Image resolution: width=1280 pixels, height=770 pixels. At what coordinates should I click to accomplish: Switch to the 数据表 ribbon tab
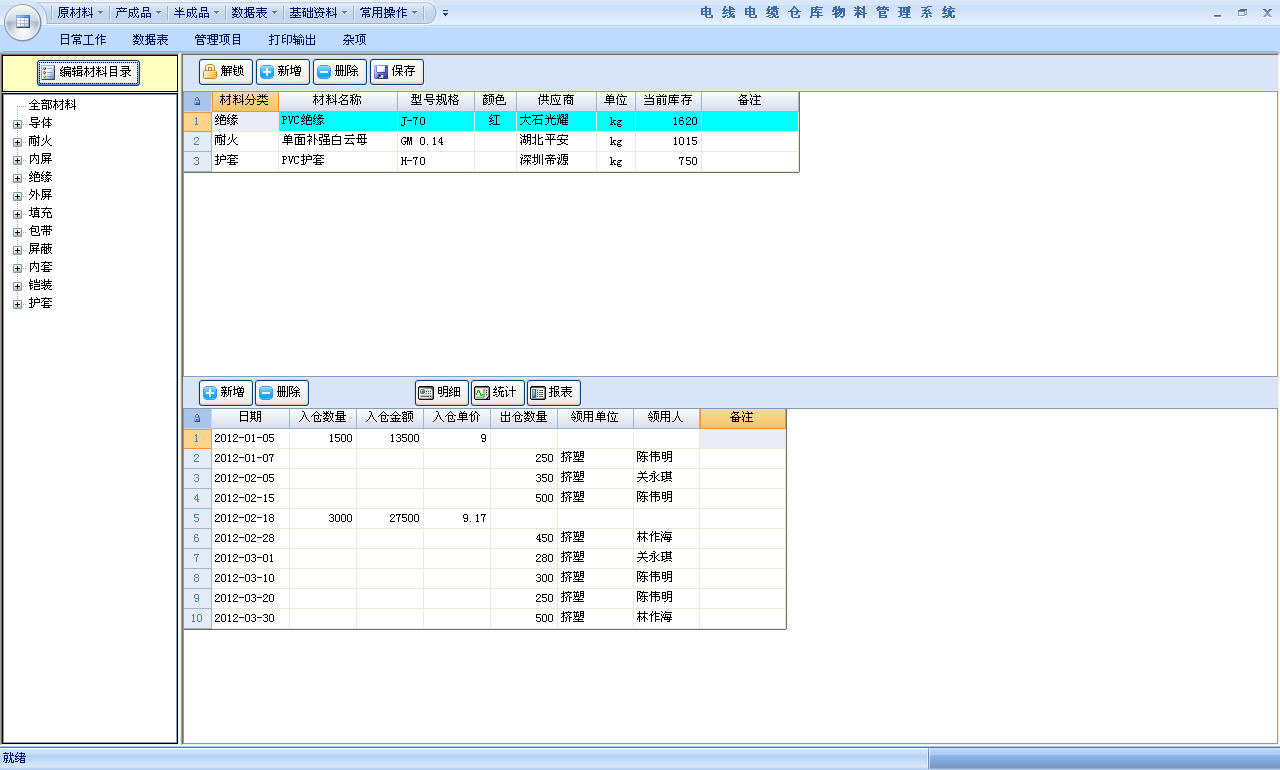pyautogui.click(x=150, y=40)
